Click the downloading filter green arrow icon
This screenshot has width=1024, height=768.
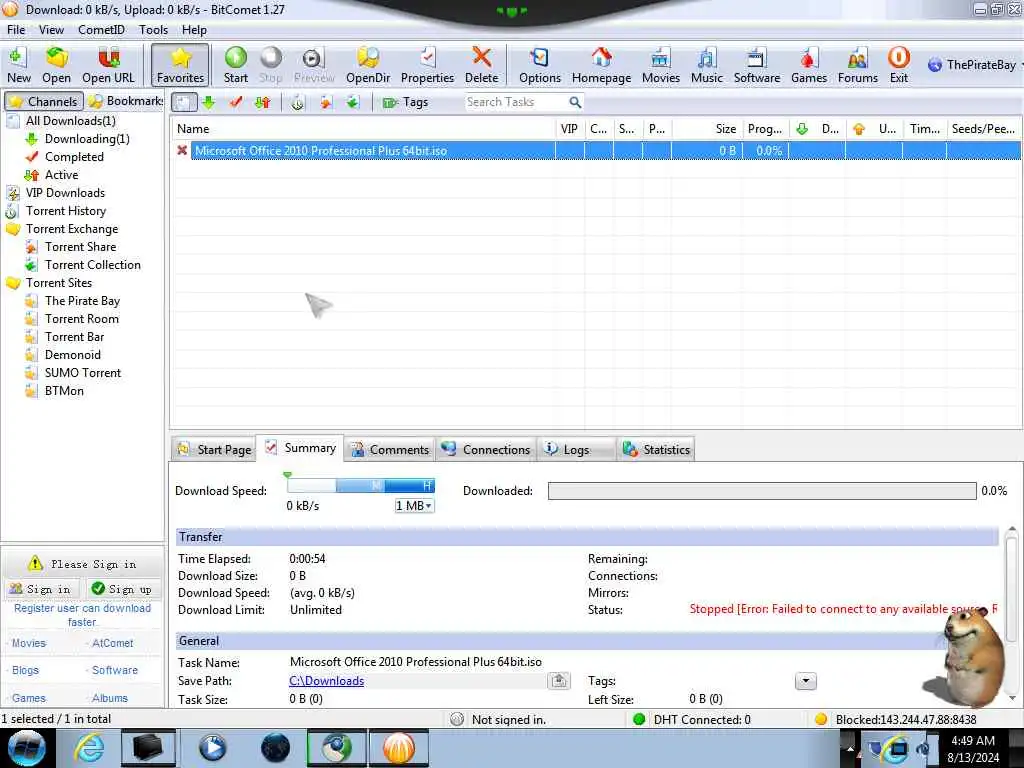coord(208,102)
